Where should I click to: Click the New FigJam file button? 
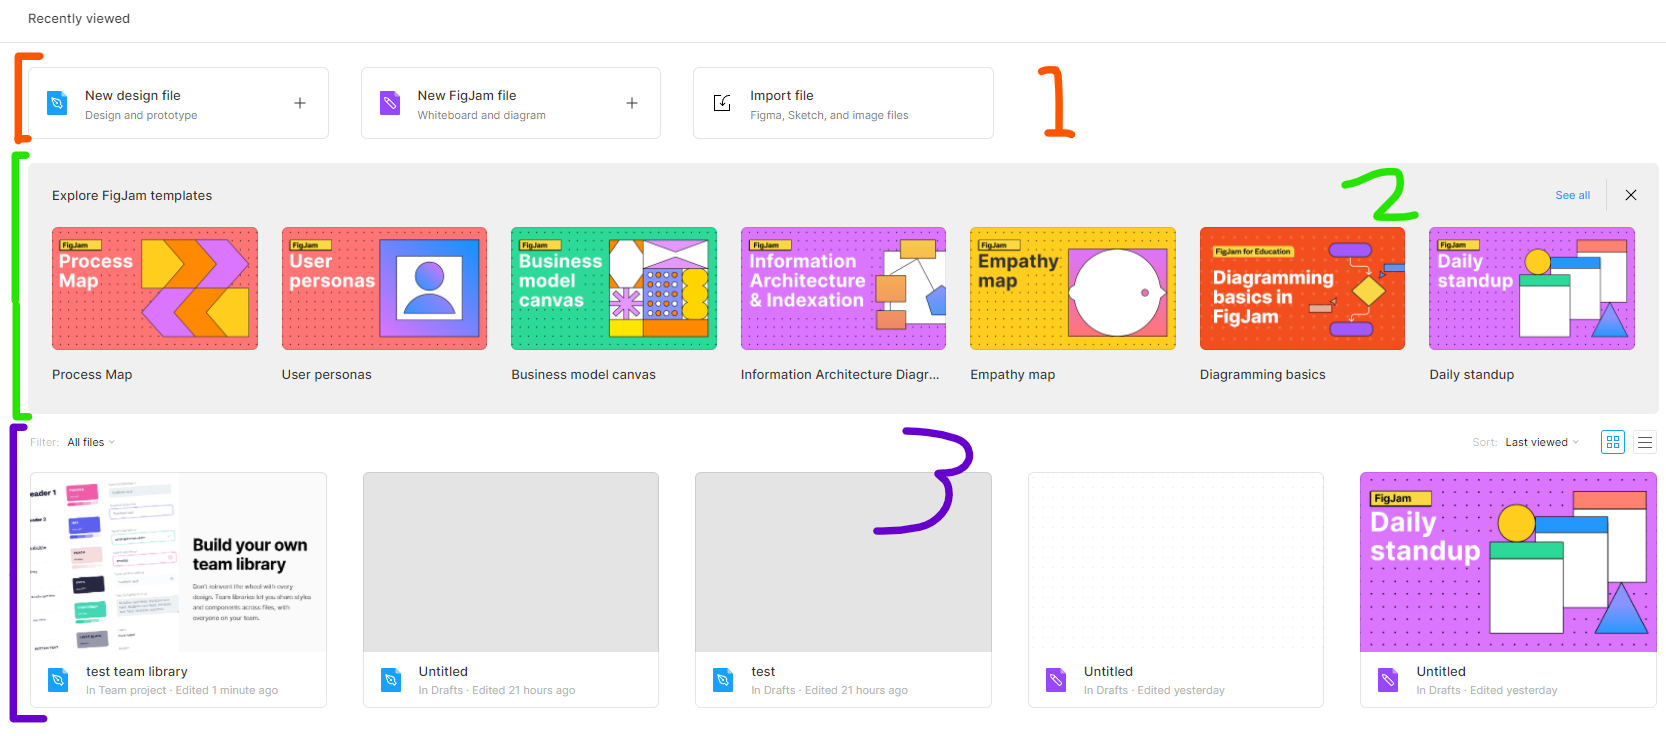[511, 103]
